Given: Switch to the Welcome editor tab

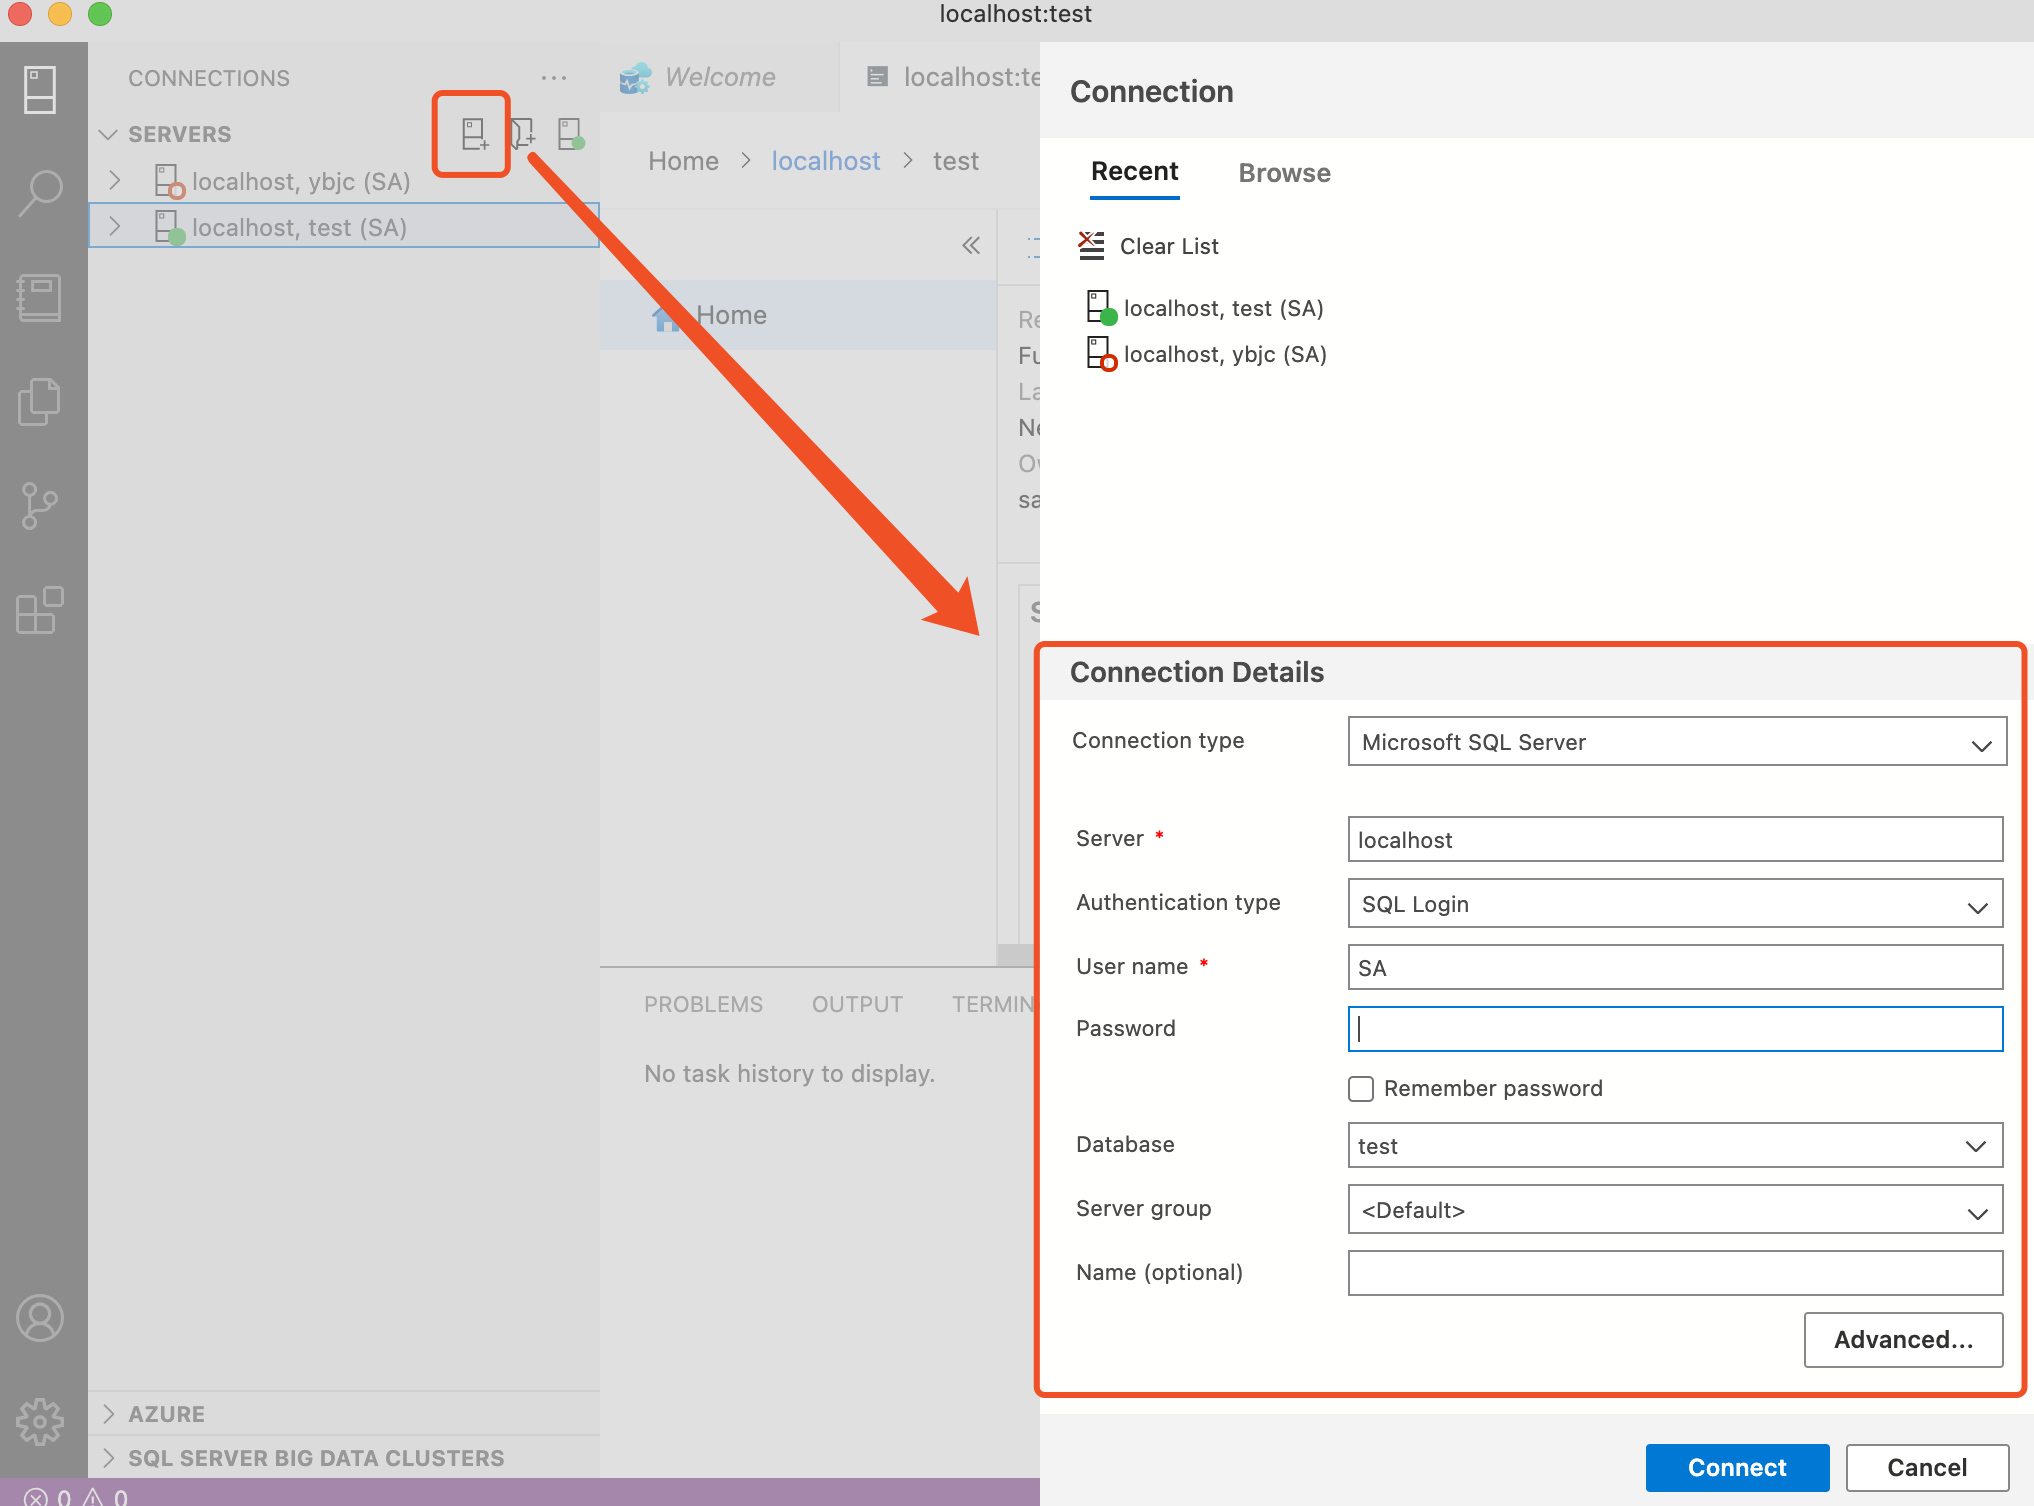Looking at the screenshot, I should (719, 77).
